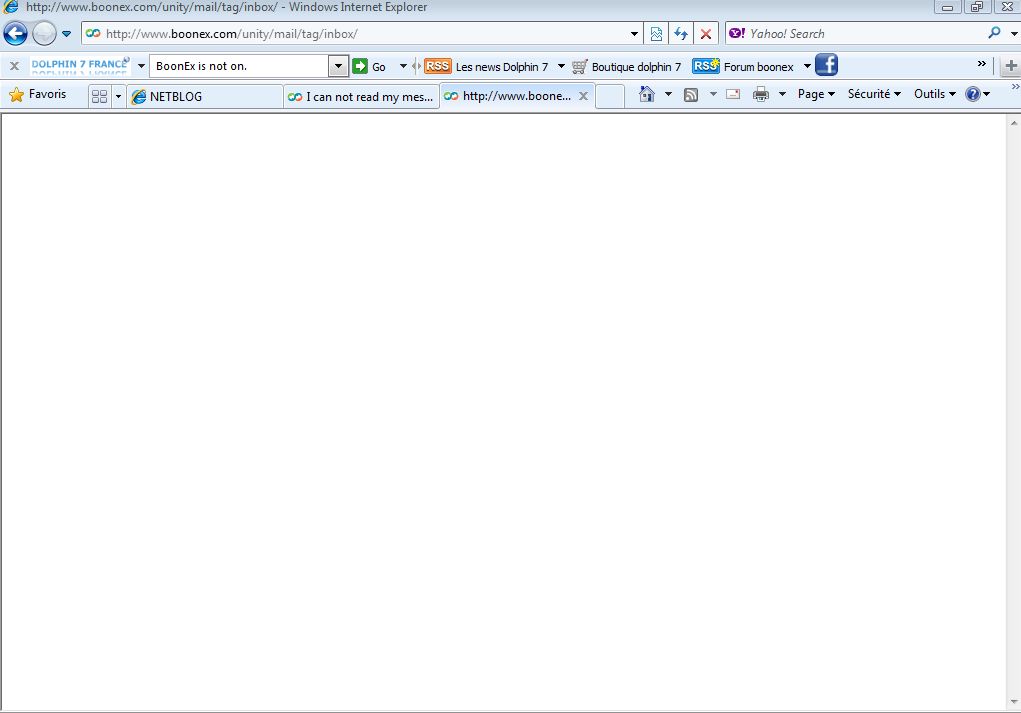The width and height of the screenshot is (1021, 713).
Task: Open the recent pages dropdown arrow
Action: [x=66, y=34]
